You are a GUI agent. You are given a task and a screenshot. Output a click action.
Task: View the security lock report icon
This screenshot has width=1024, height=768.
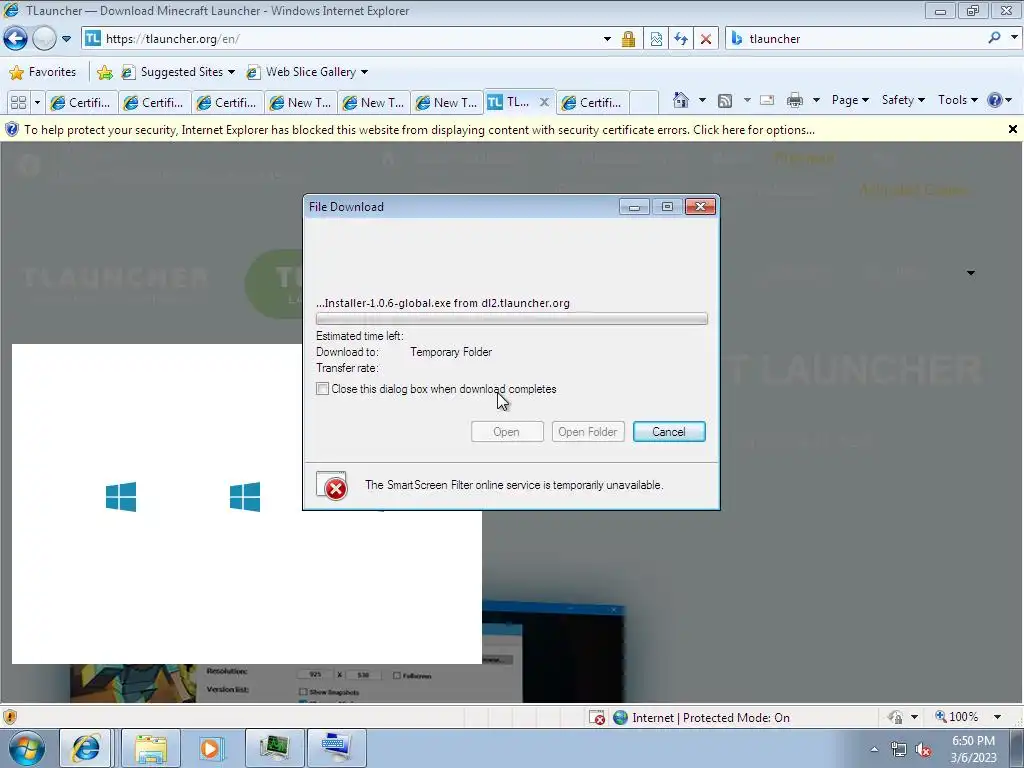pos(628,39)
